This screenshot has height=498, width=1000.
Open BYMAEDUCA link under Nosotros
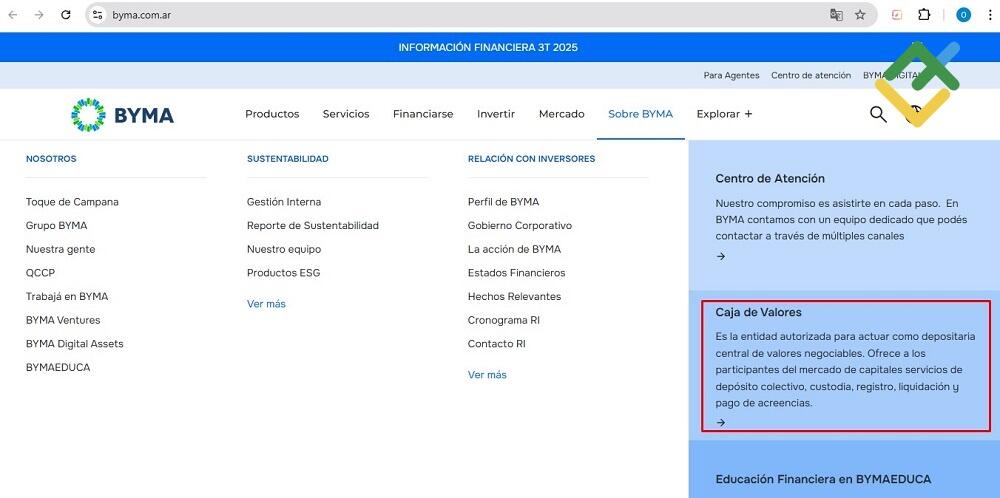coord(58,367)
